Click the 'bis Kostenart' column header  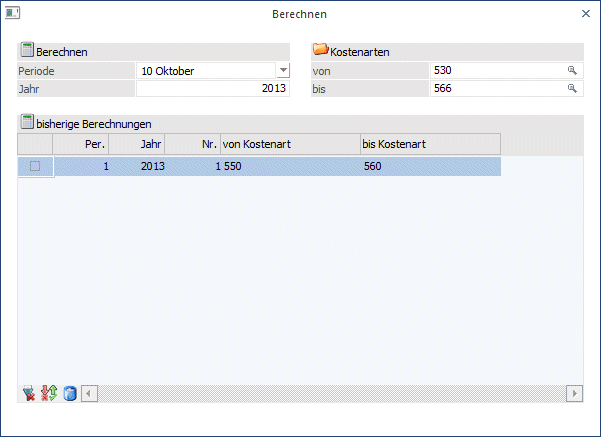coord(430,145)
